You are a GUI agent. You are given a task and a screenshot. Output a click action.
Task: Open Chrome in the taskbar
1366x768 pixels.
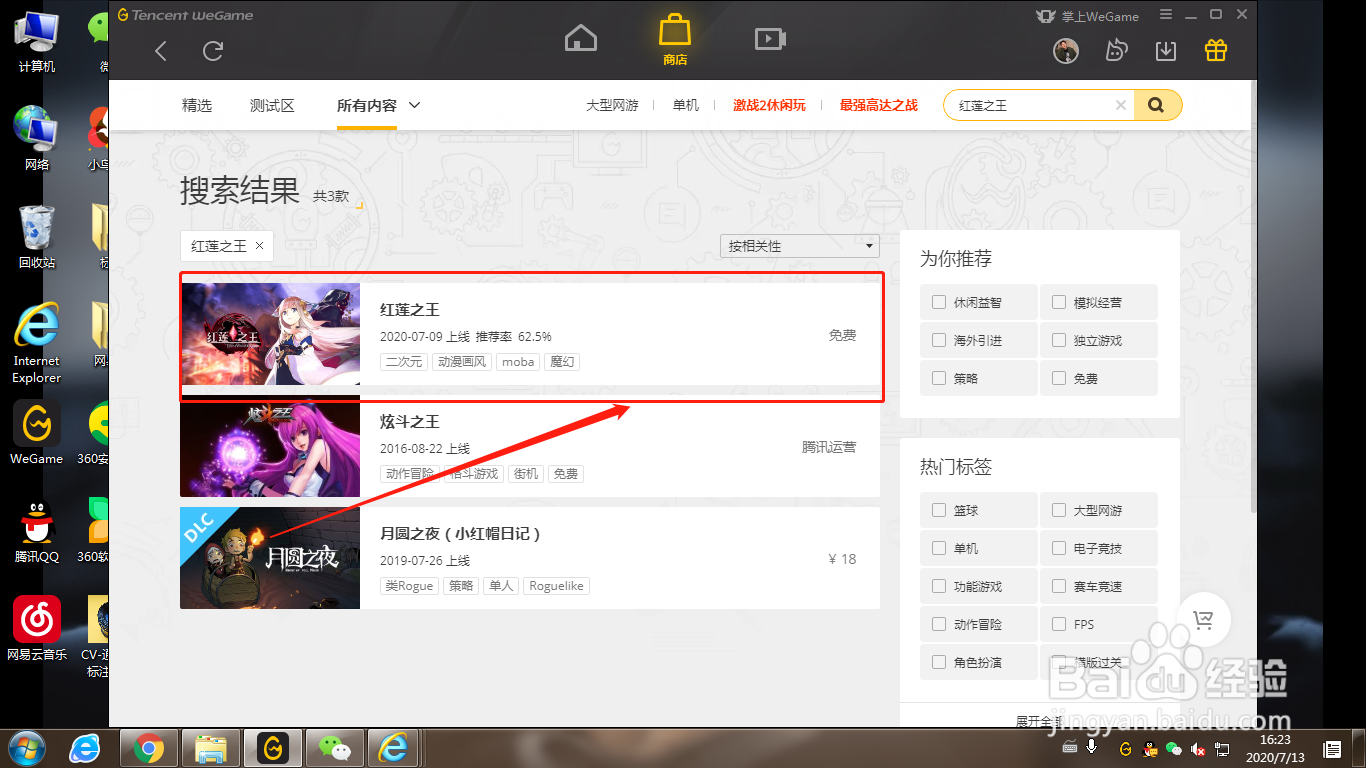[x=149, y=748]
